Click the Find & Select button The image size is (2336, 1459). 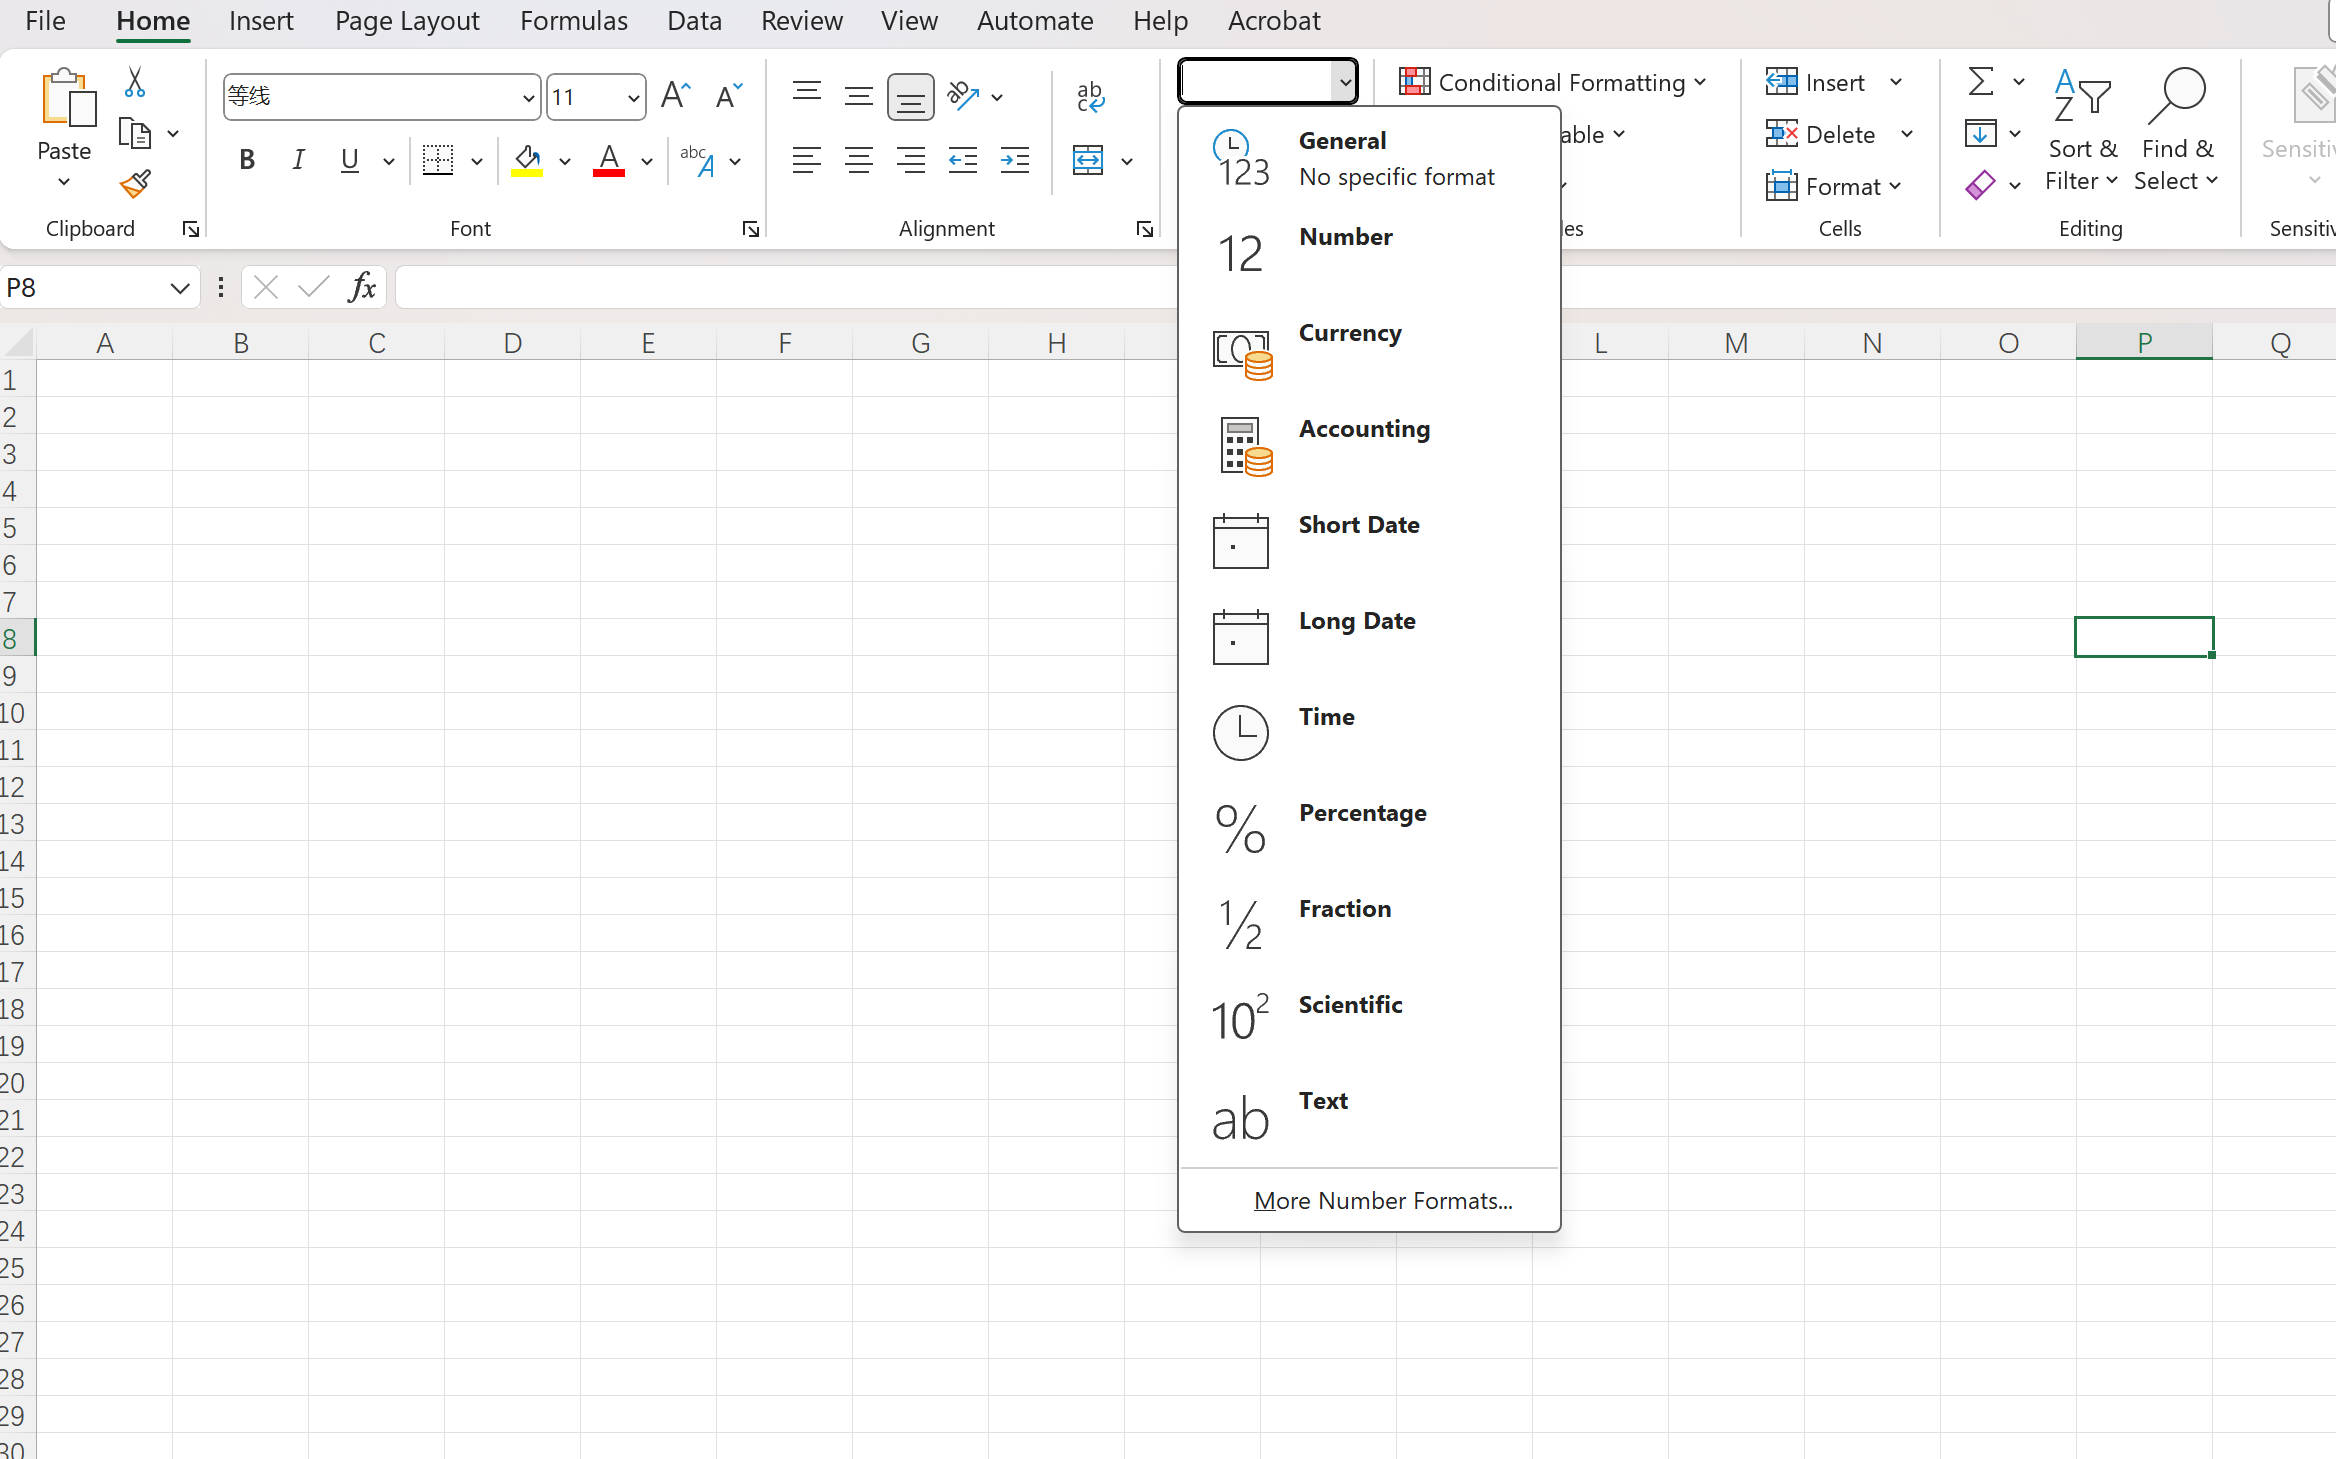pos(2177,130)
